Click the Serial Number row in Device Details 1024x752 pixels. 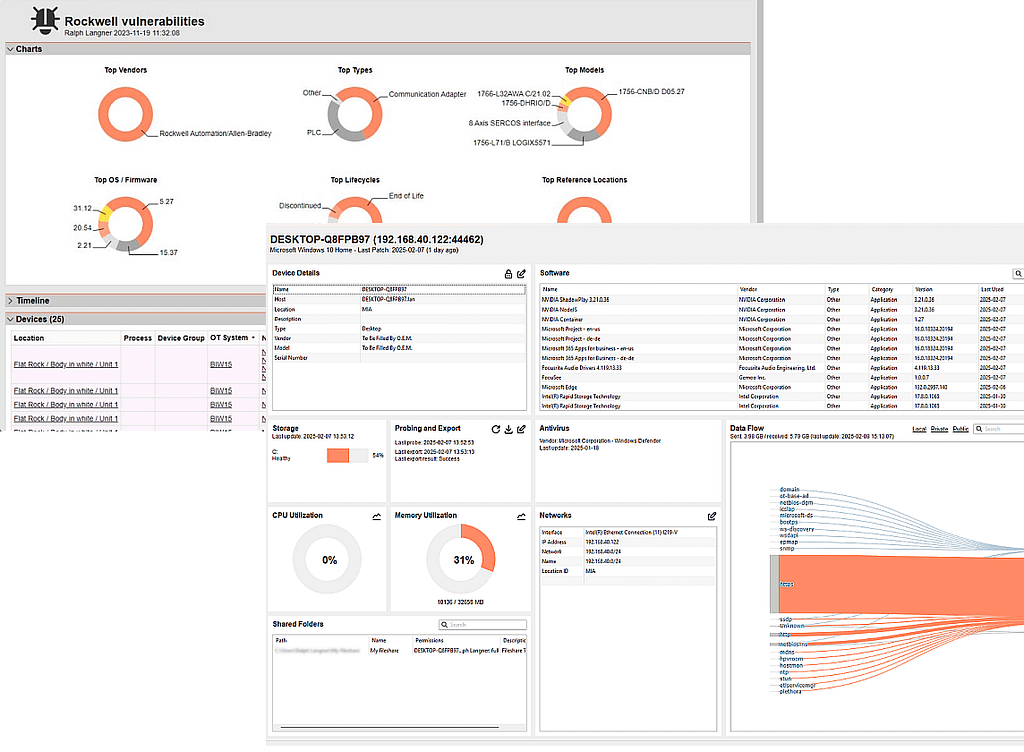399,358
